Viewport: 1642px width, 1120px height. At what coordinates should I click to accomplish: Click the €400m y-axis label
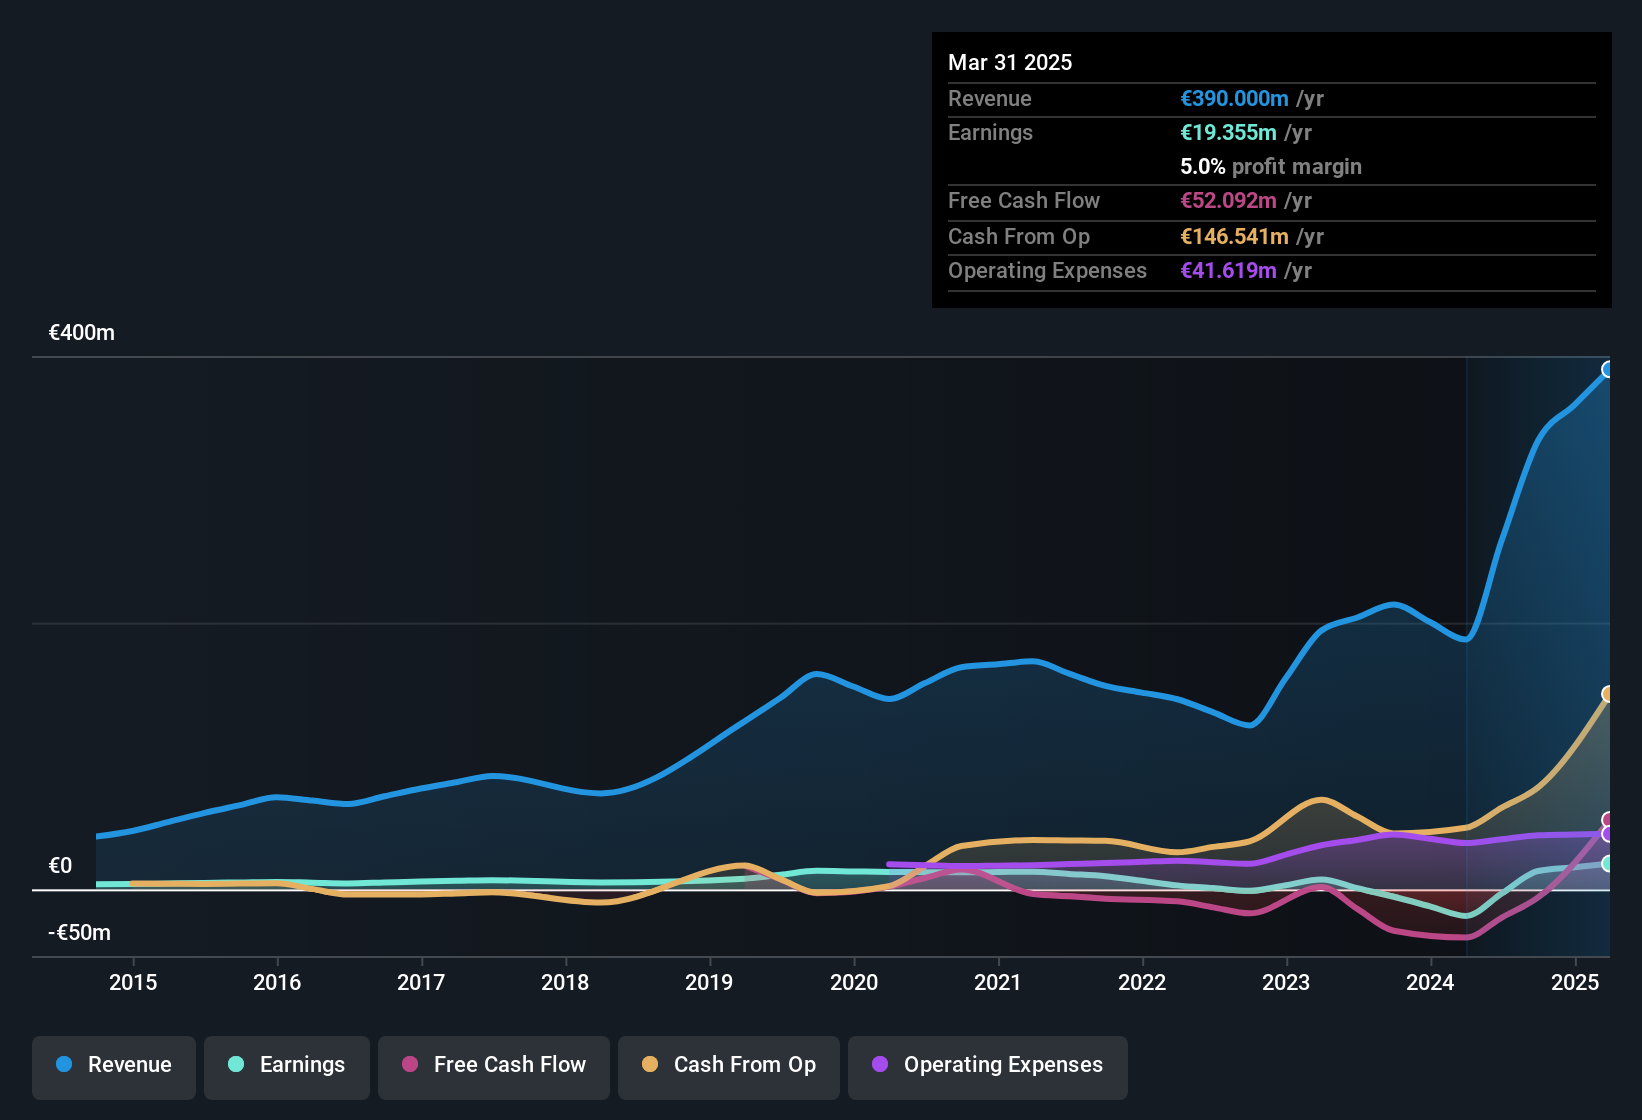[82, 333]
